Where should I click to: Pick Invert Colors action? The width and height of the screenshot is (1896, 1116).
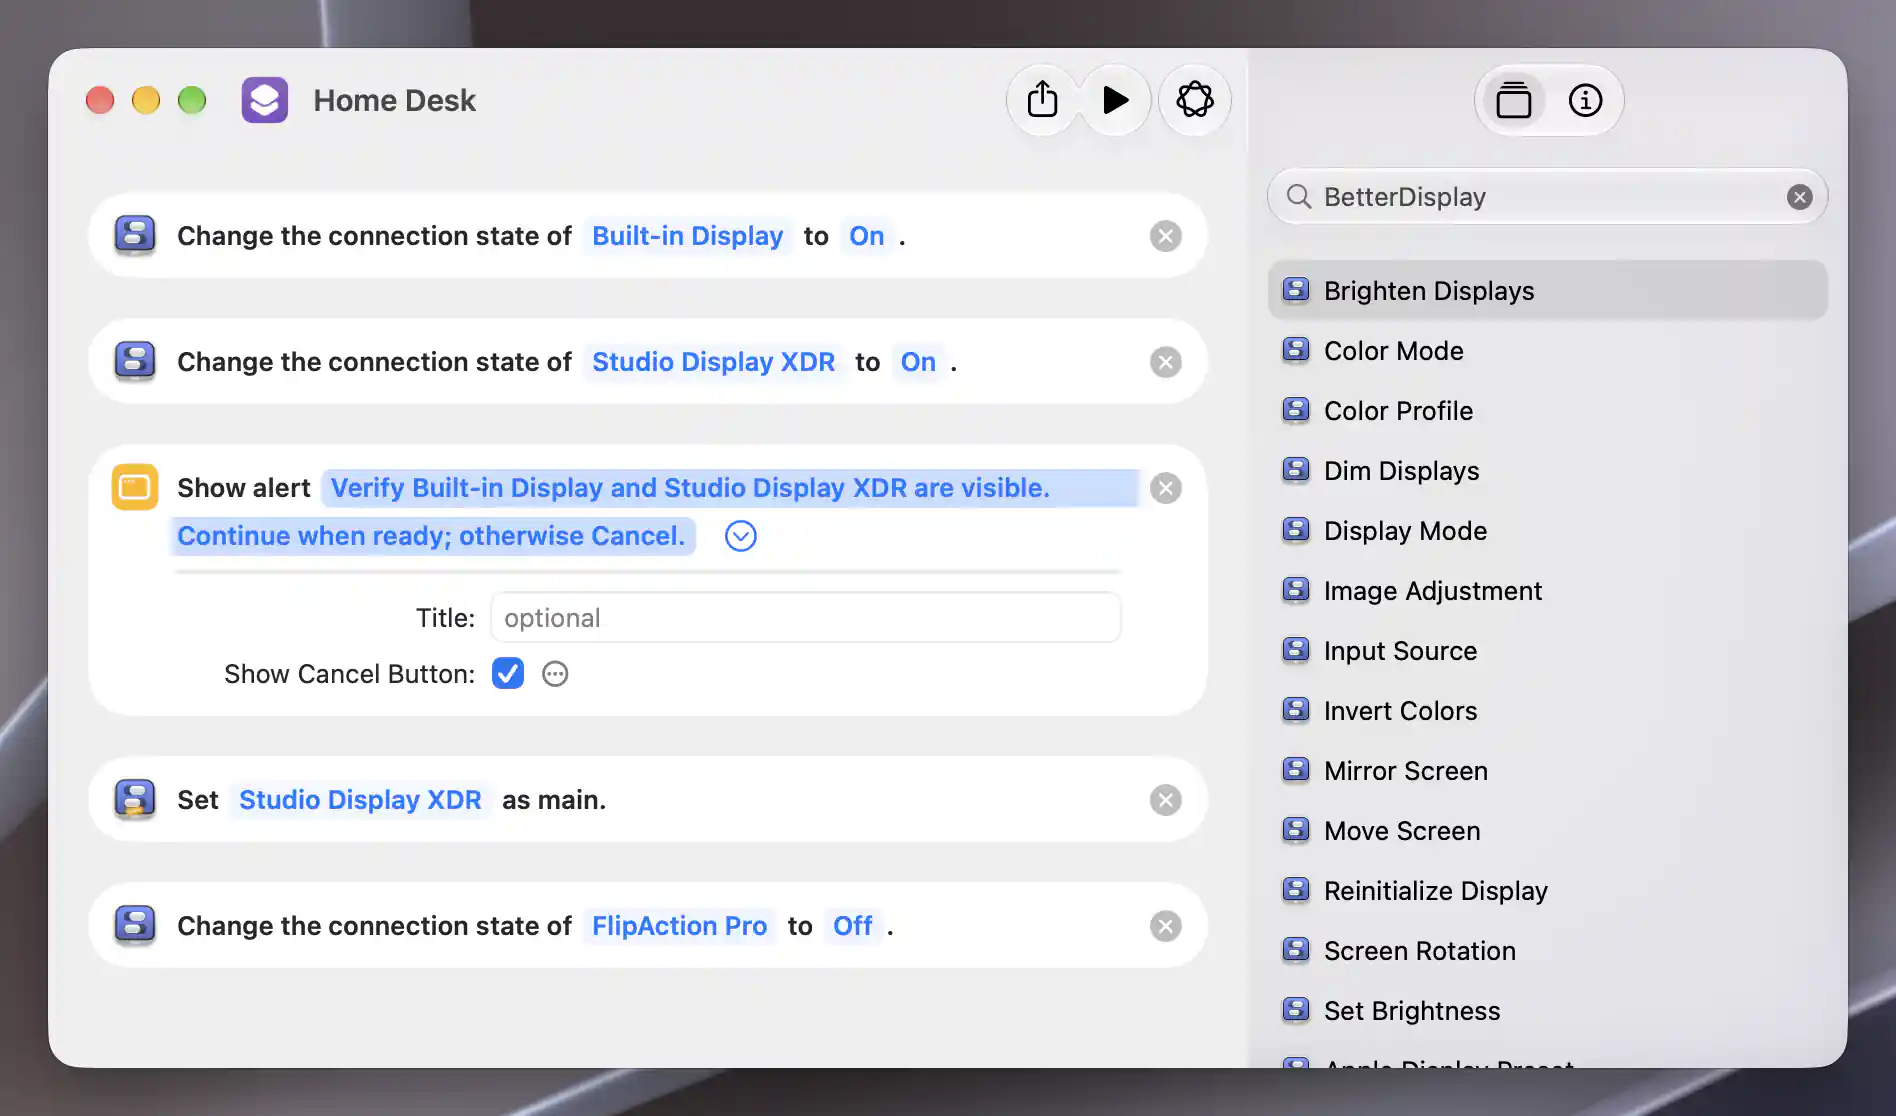pyautogui.click(x=1547, y=711)
